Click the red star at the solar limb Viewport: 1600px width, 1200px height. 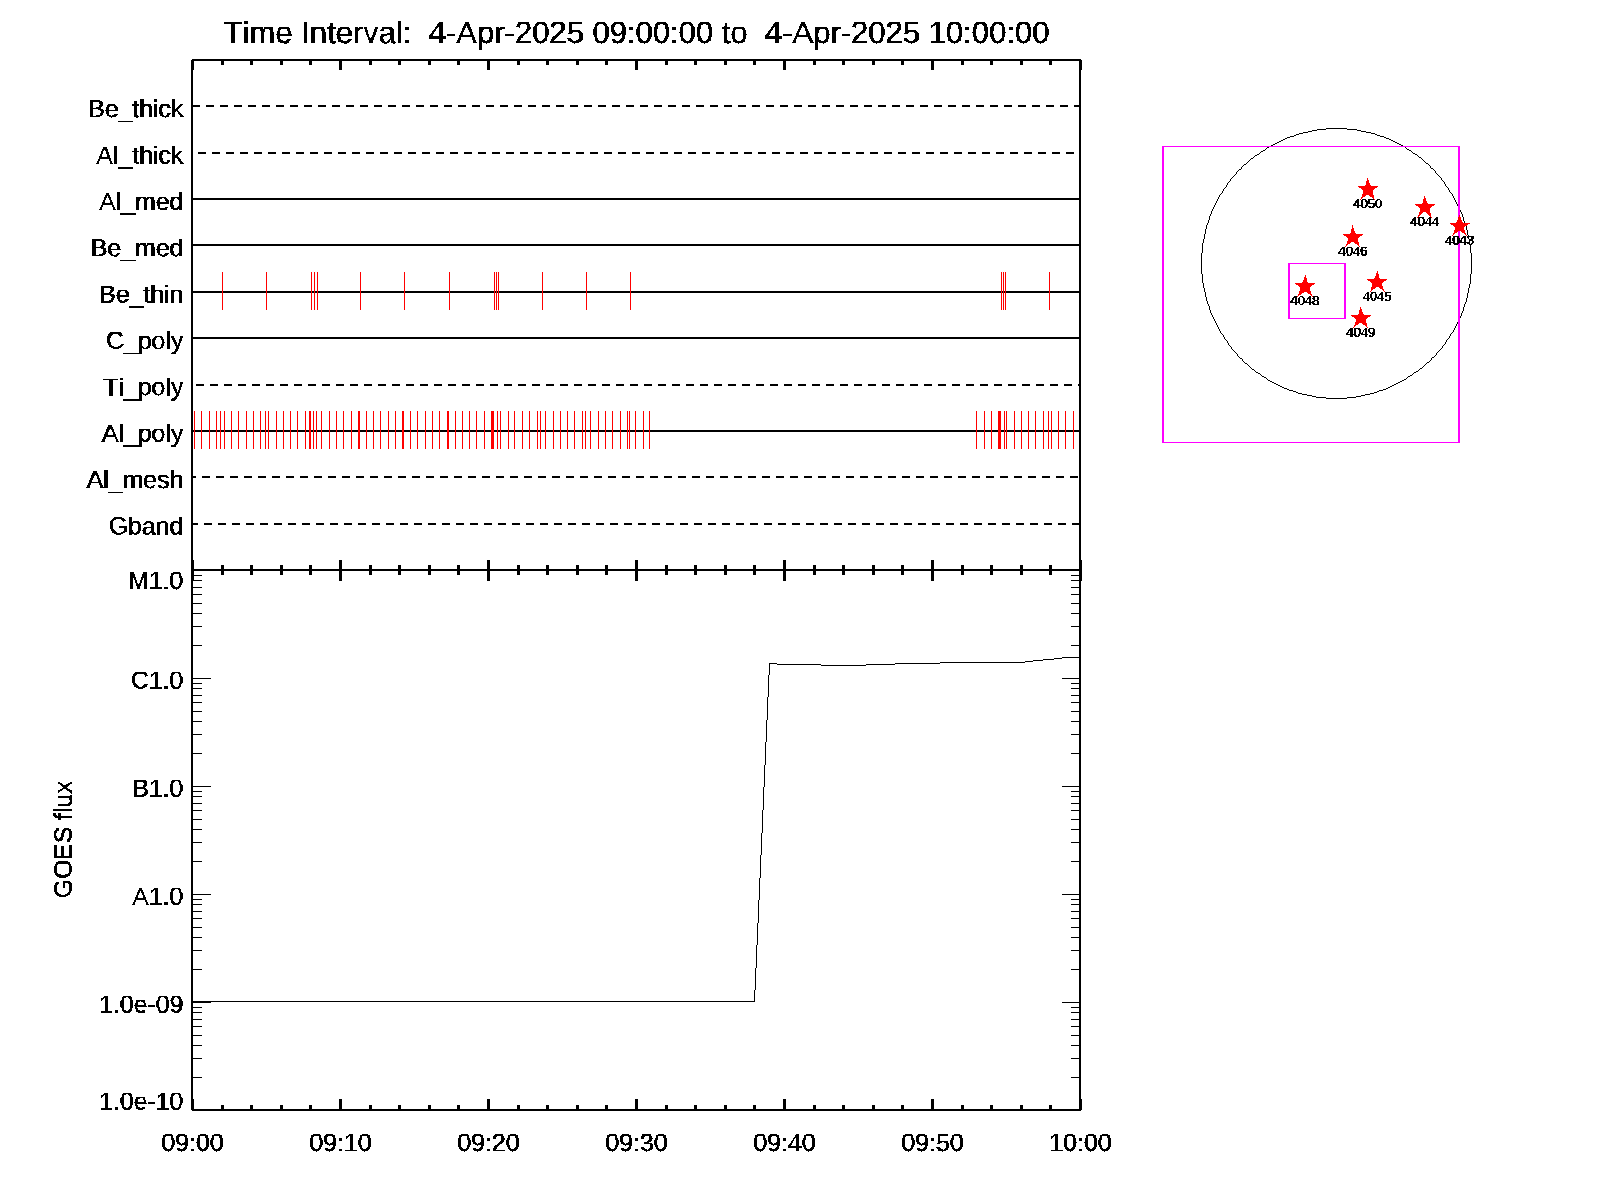tap(1459, 226)
